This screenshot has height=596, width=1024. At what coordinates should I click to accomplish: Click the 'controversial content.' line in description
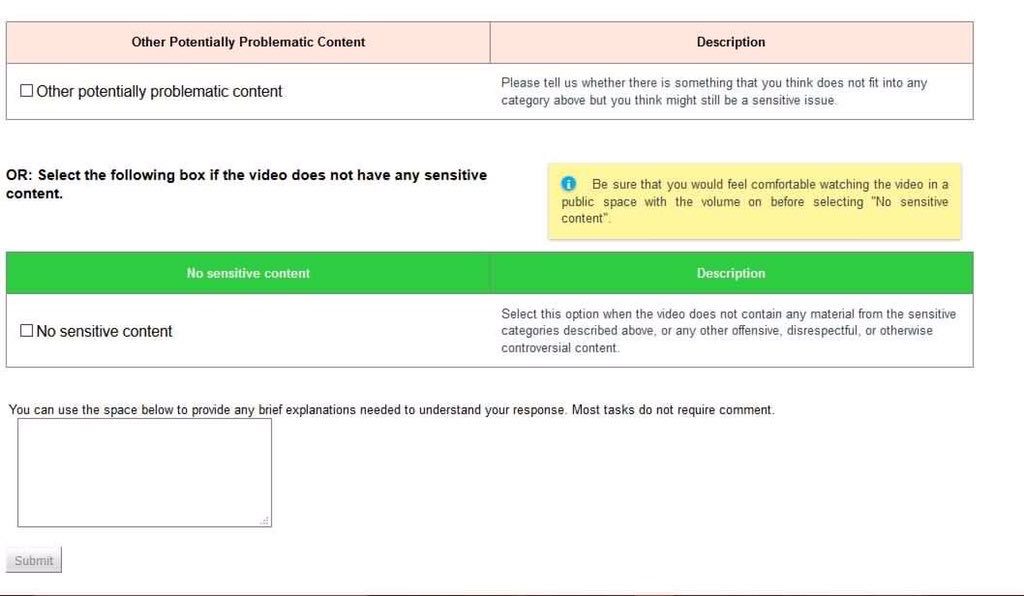[x=560, y=348]
